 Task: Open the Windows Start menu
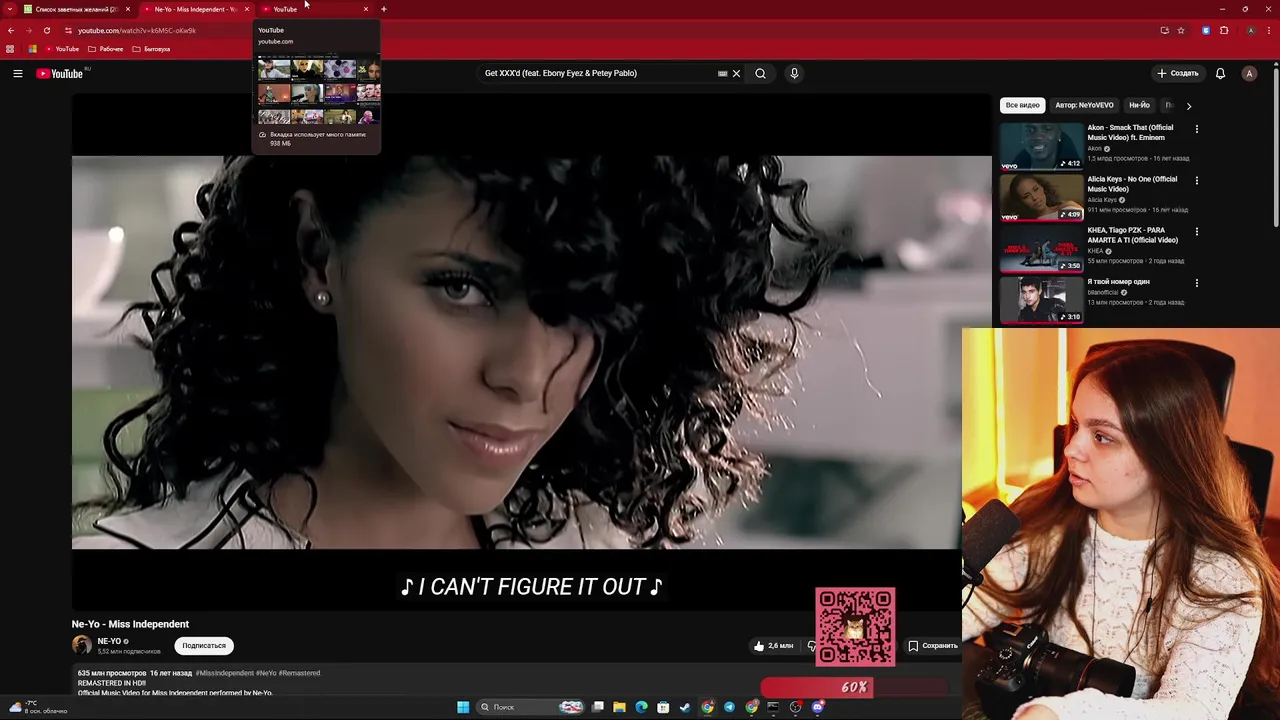tap(463, 707)
